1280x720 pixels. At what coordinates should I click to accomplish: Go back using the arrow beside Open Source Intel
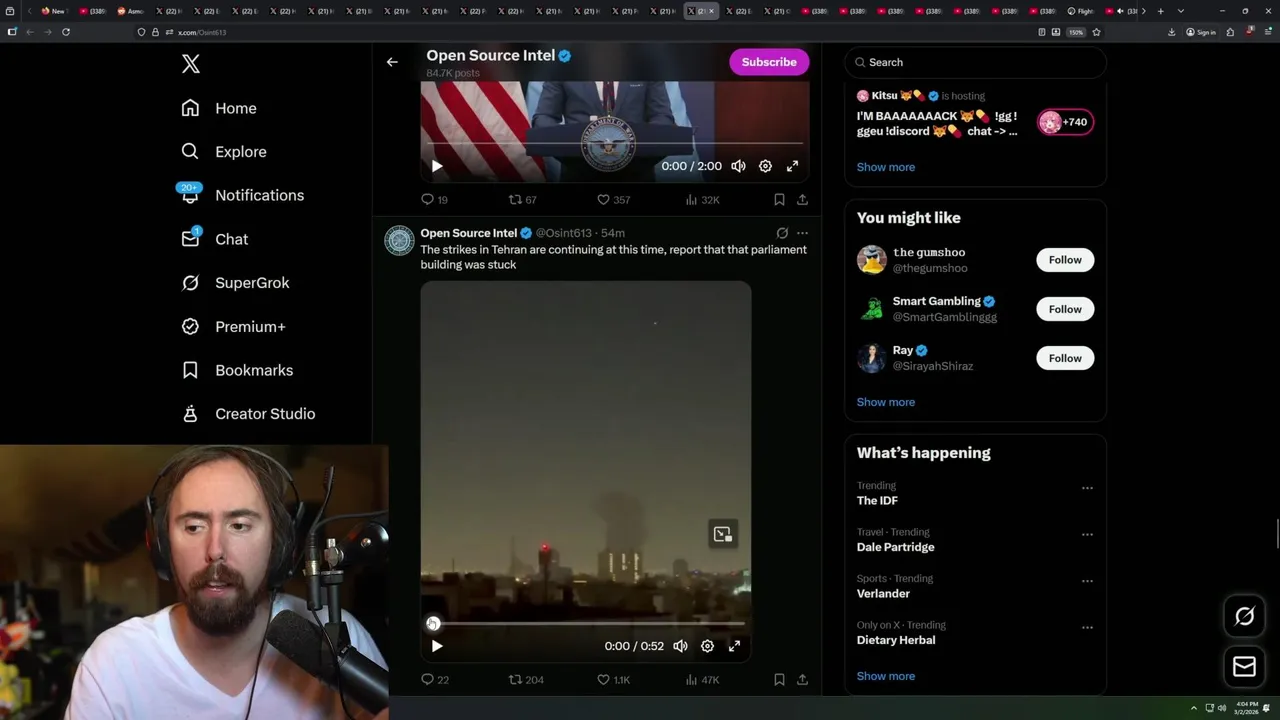[392, 62]
